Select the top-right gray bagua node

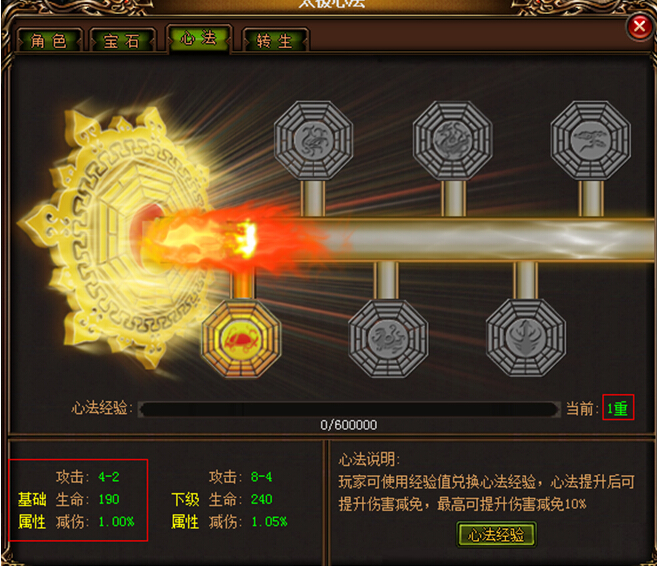591,140
